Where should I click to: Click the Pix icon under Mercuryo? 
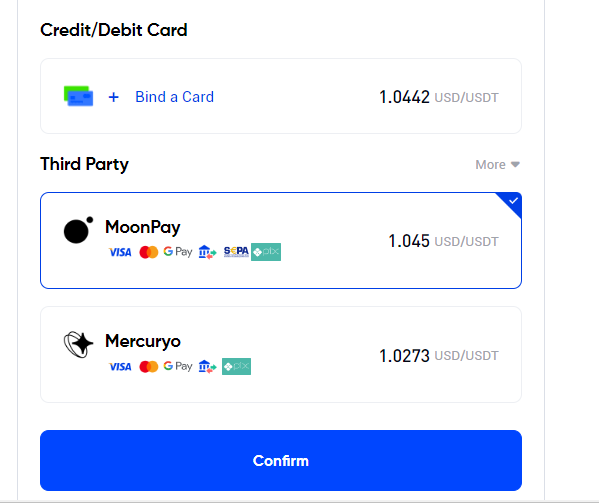(x=236, y=366)
